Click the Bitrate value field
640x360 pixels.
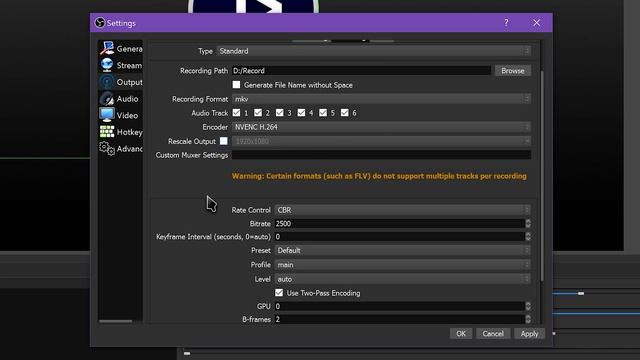pyautogui.click(x=400, y=224)
